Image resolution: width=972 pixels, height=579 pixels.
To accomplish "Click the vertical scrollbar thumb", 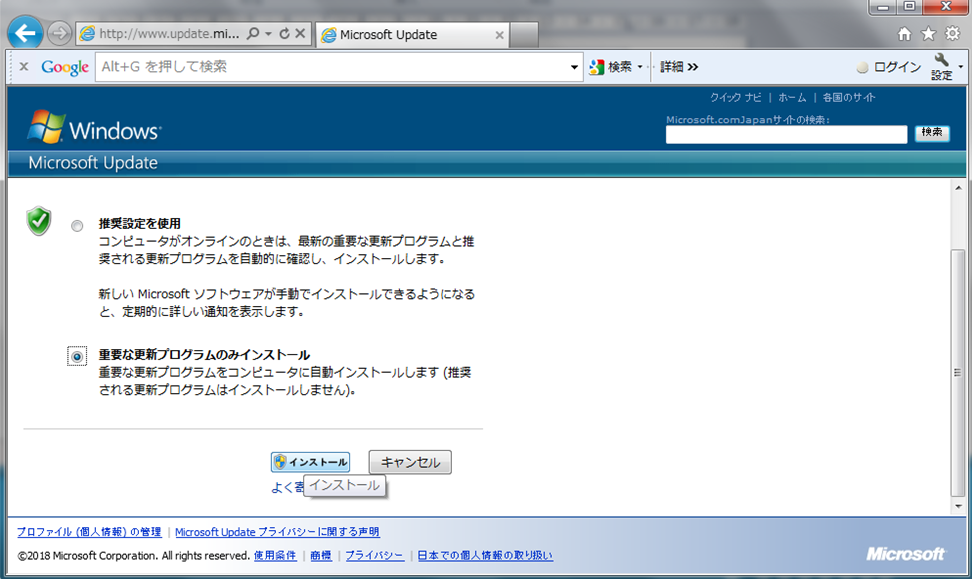I will (x=958, y=373).
